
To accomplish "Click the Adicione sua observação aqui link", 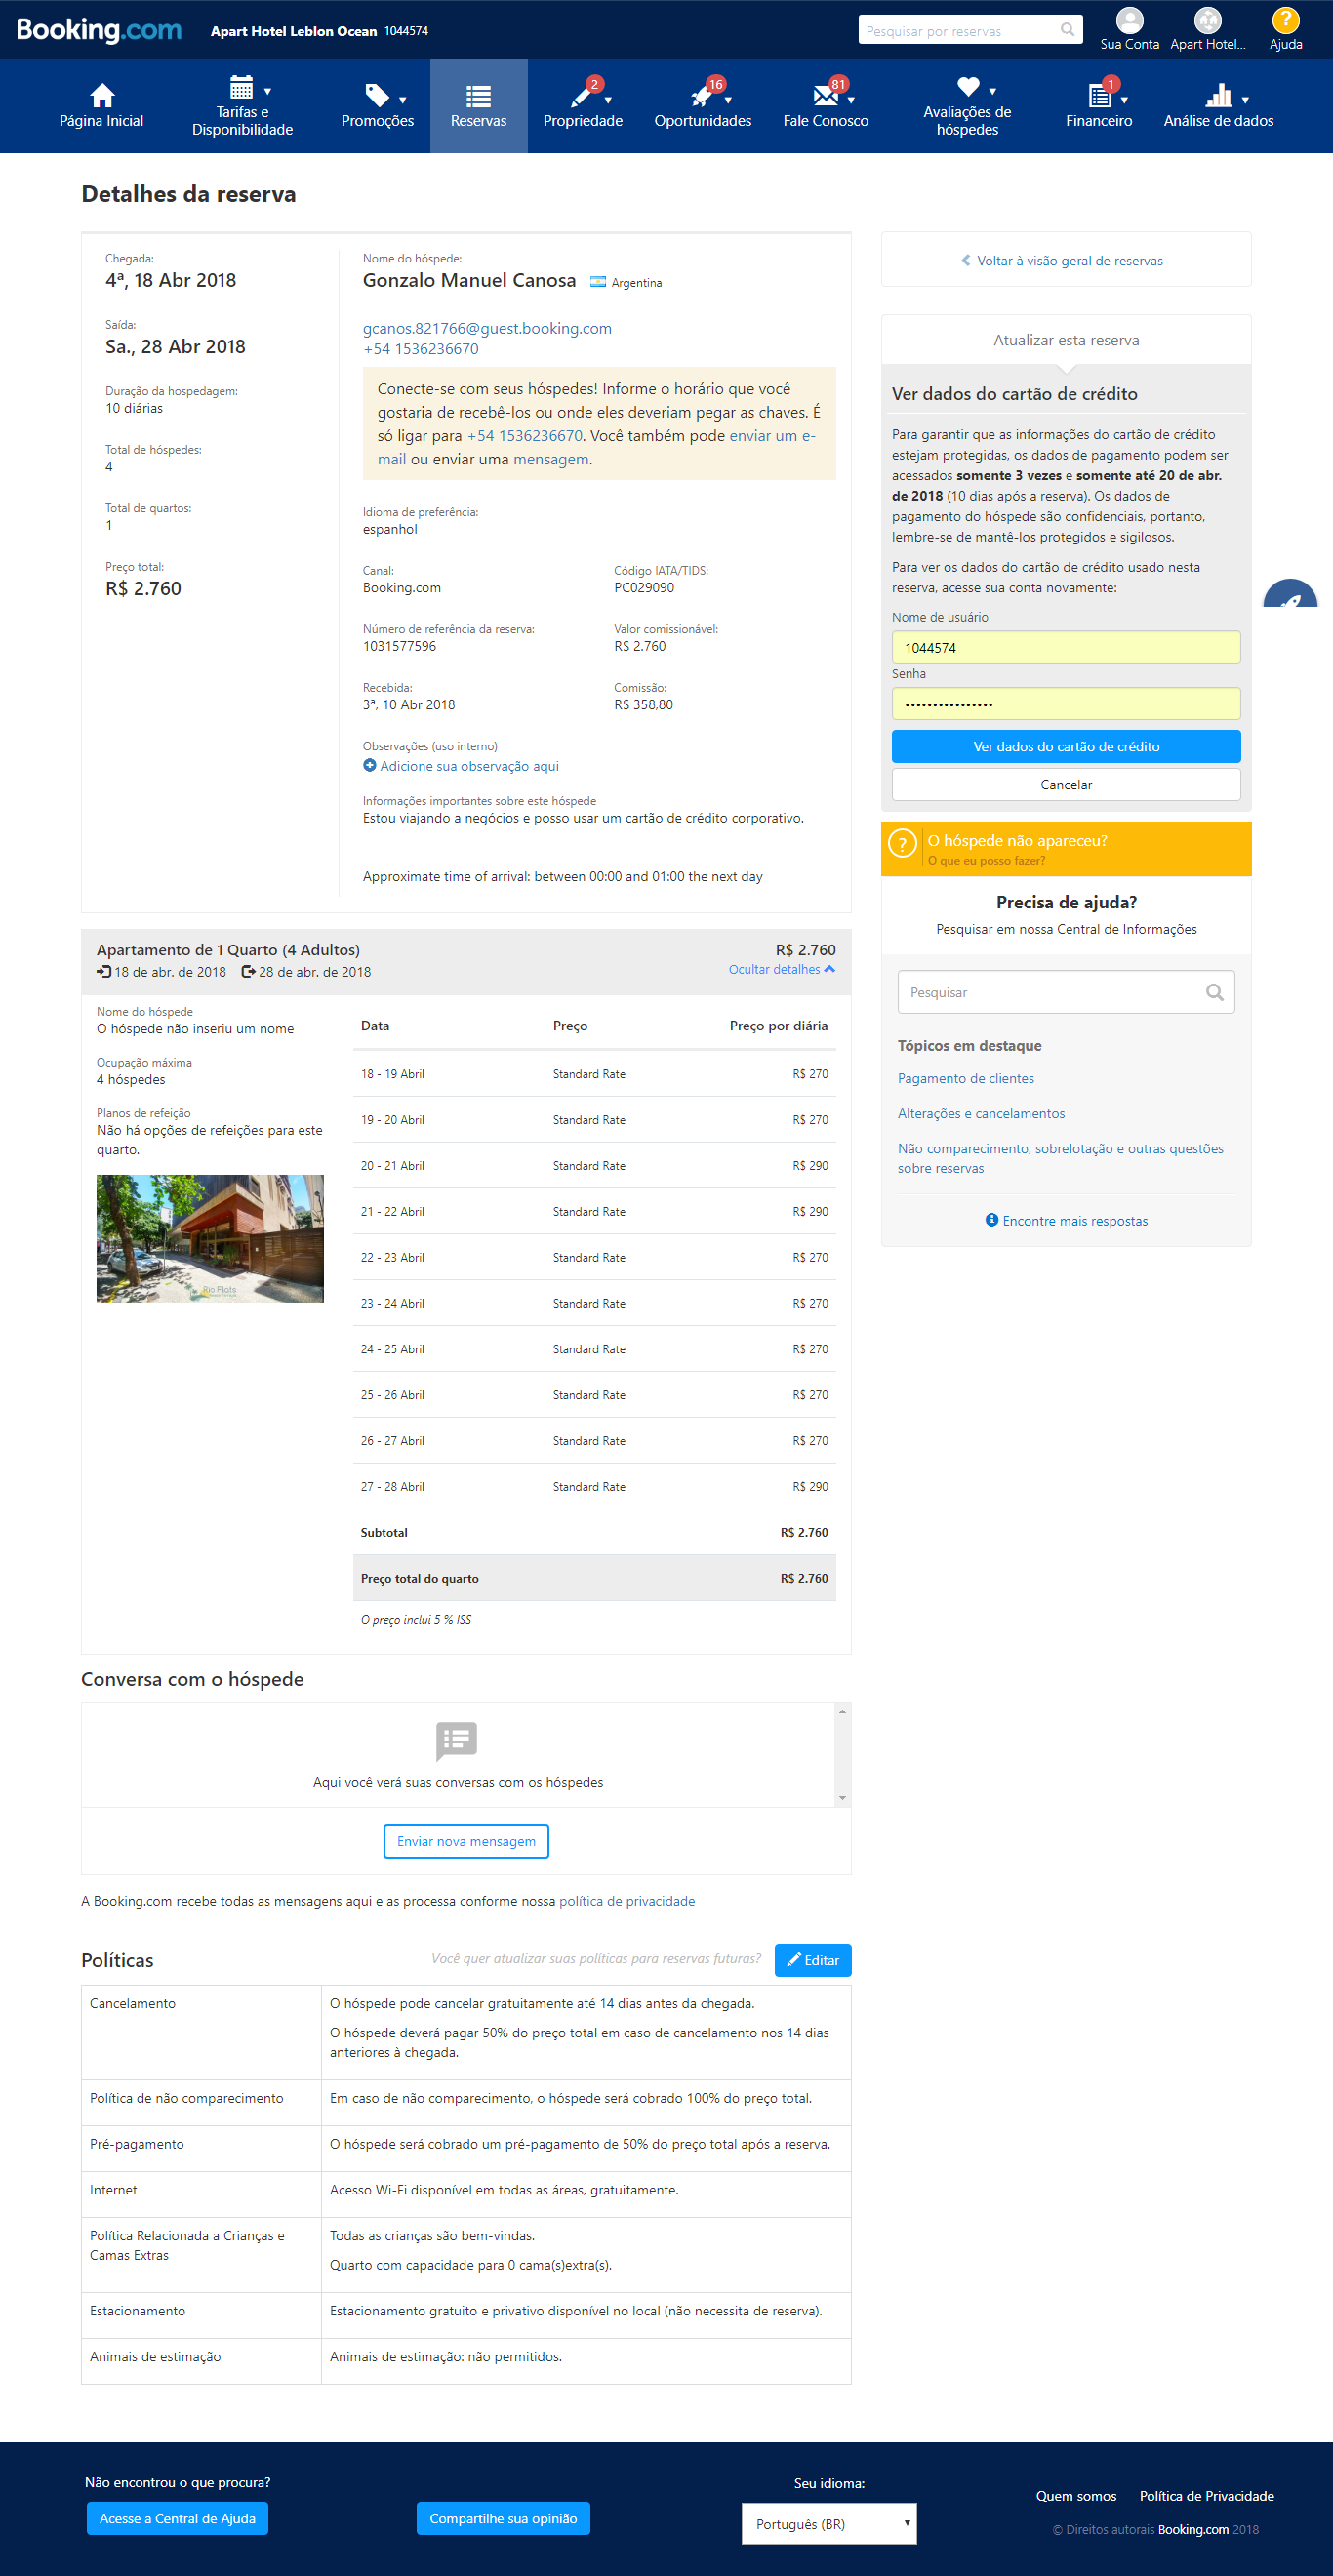I will [x=469, y=766].
